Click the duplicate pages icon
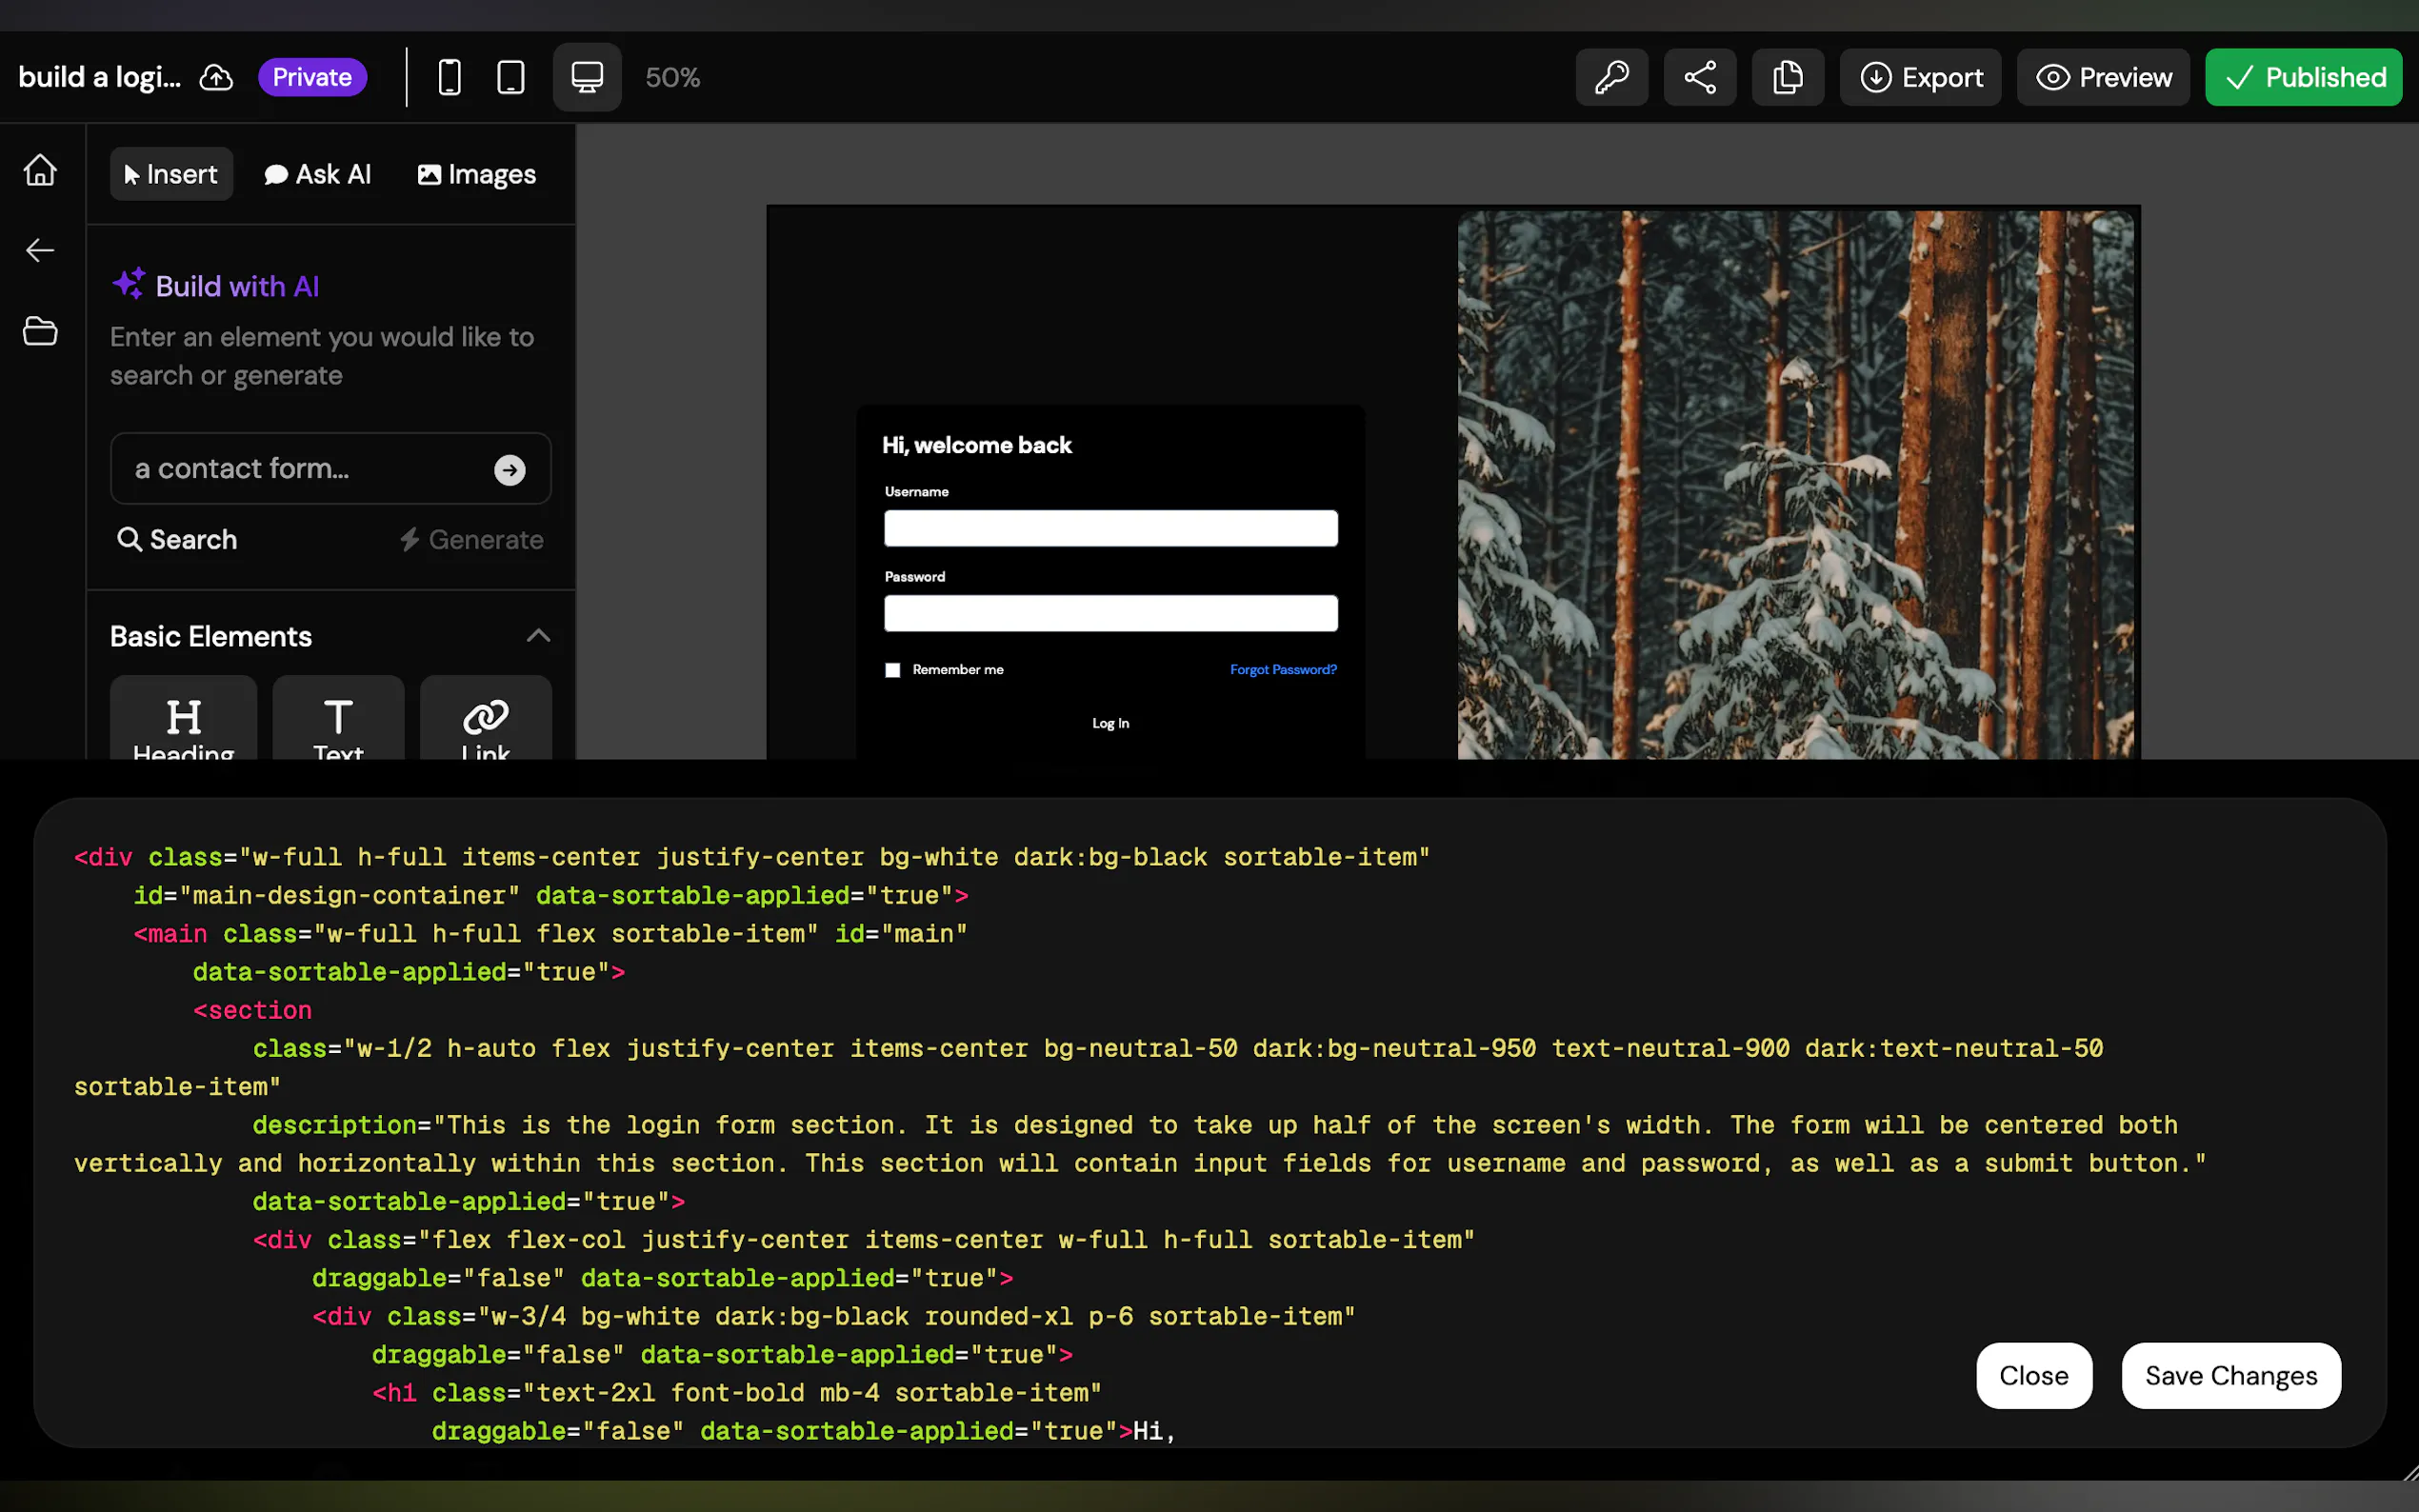 [x=1787, y=77]
